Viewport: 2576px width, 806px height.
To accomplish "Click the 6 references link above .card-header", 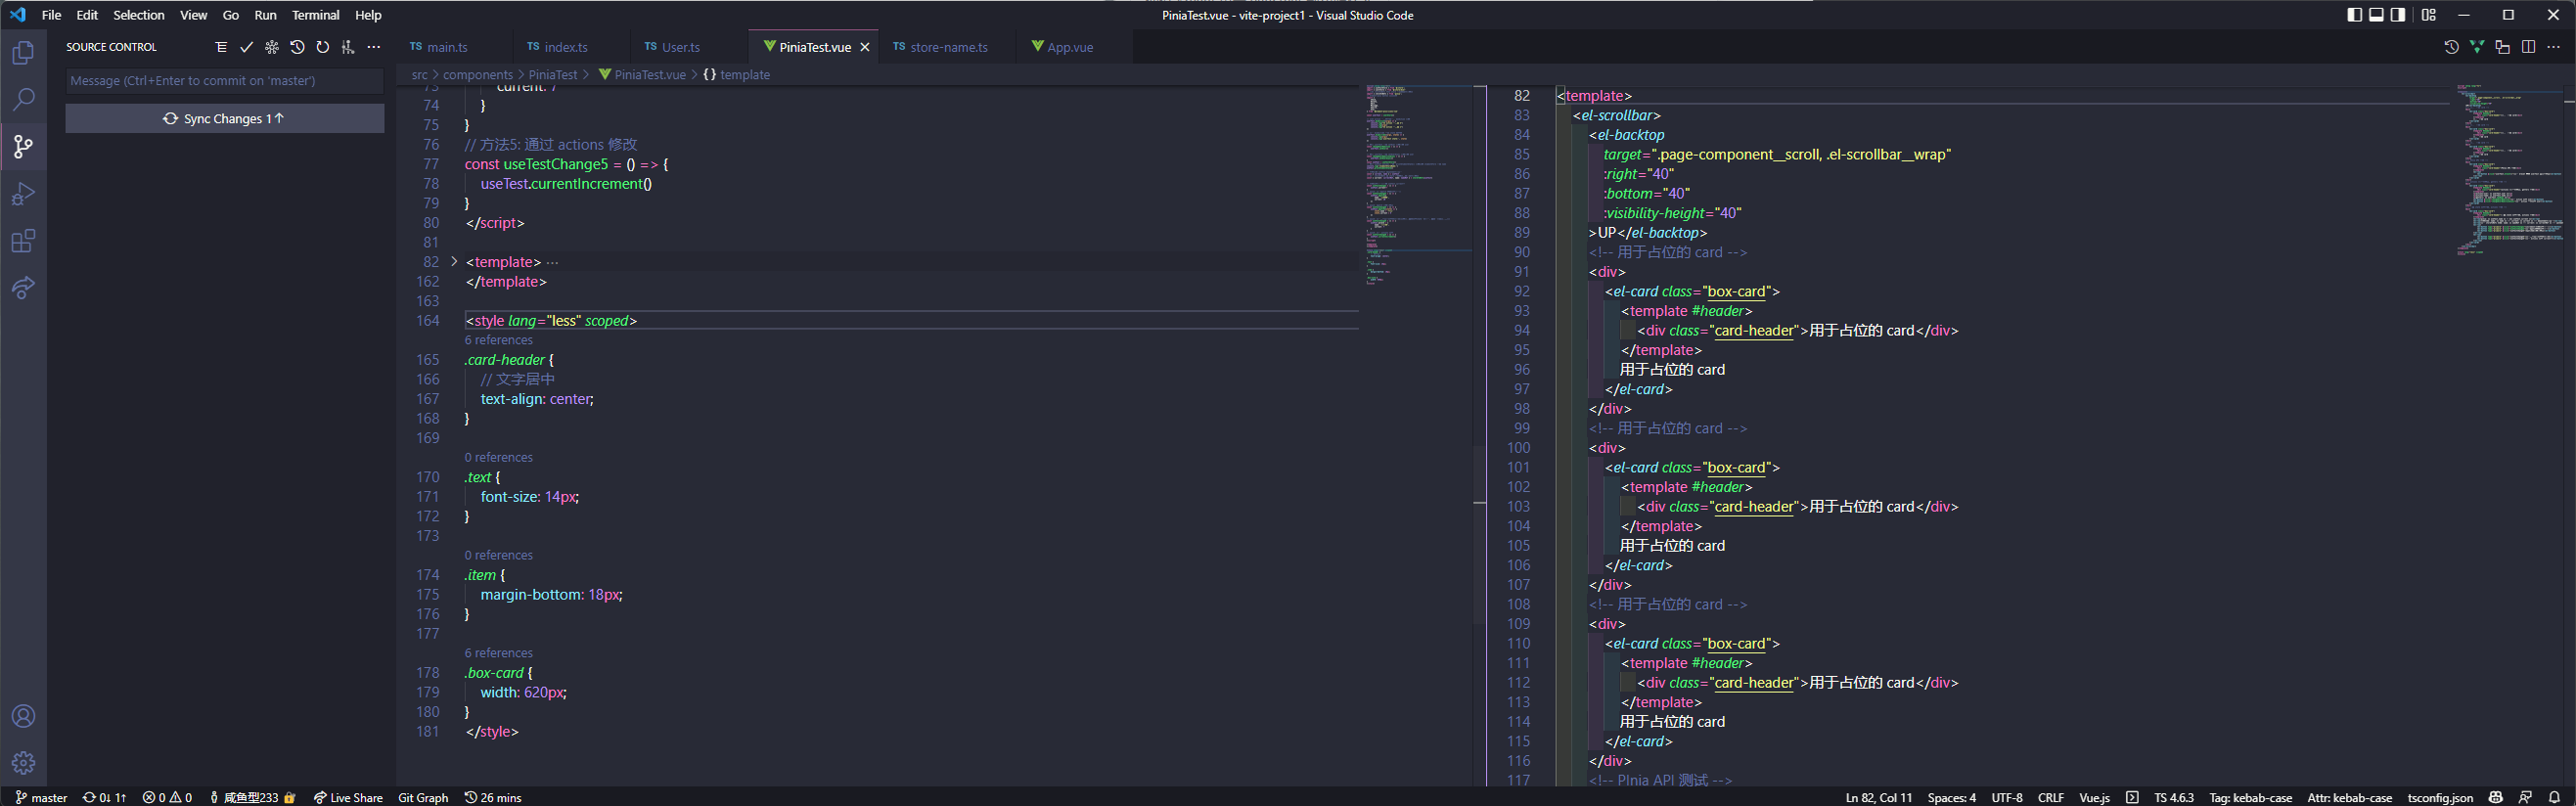I will click(x=498, y=340).
